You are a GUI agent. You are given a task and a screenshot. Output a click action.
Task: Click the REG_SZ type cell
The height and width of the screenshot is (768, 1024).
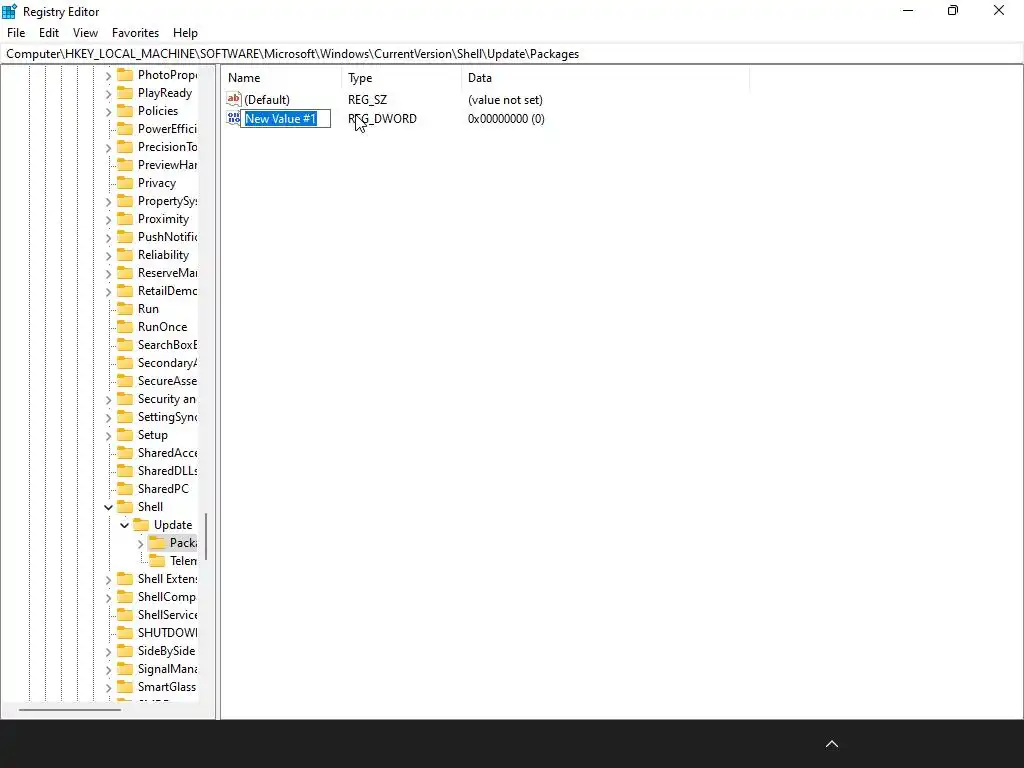(x=367, y=100)
